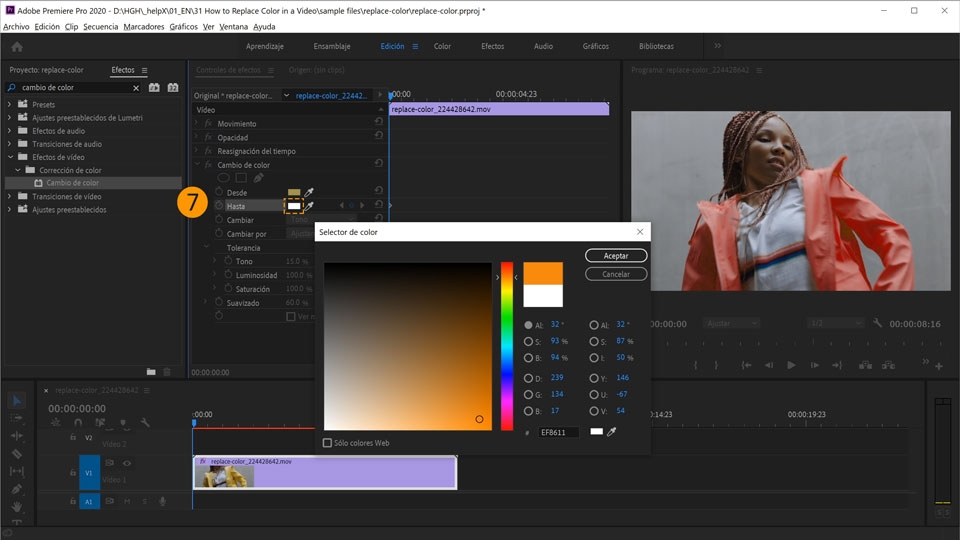Click the Cancelar button in color picker
This screenshot has height=540, width=960.
[x=616, y=274]
